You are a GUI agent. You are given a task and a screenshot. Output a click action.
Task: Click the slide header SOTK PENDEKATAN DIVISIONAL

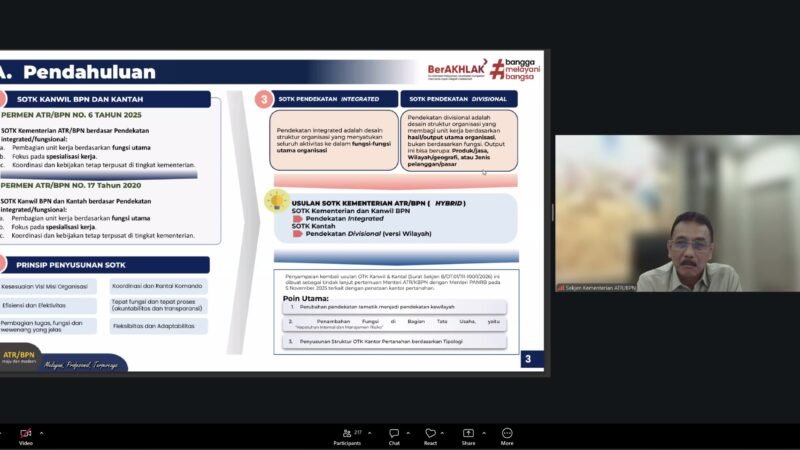458,99
